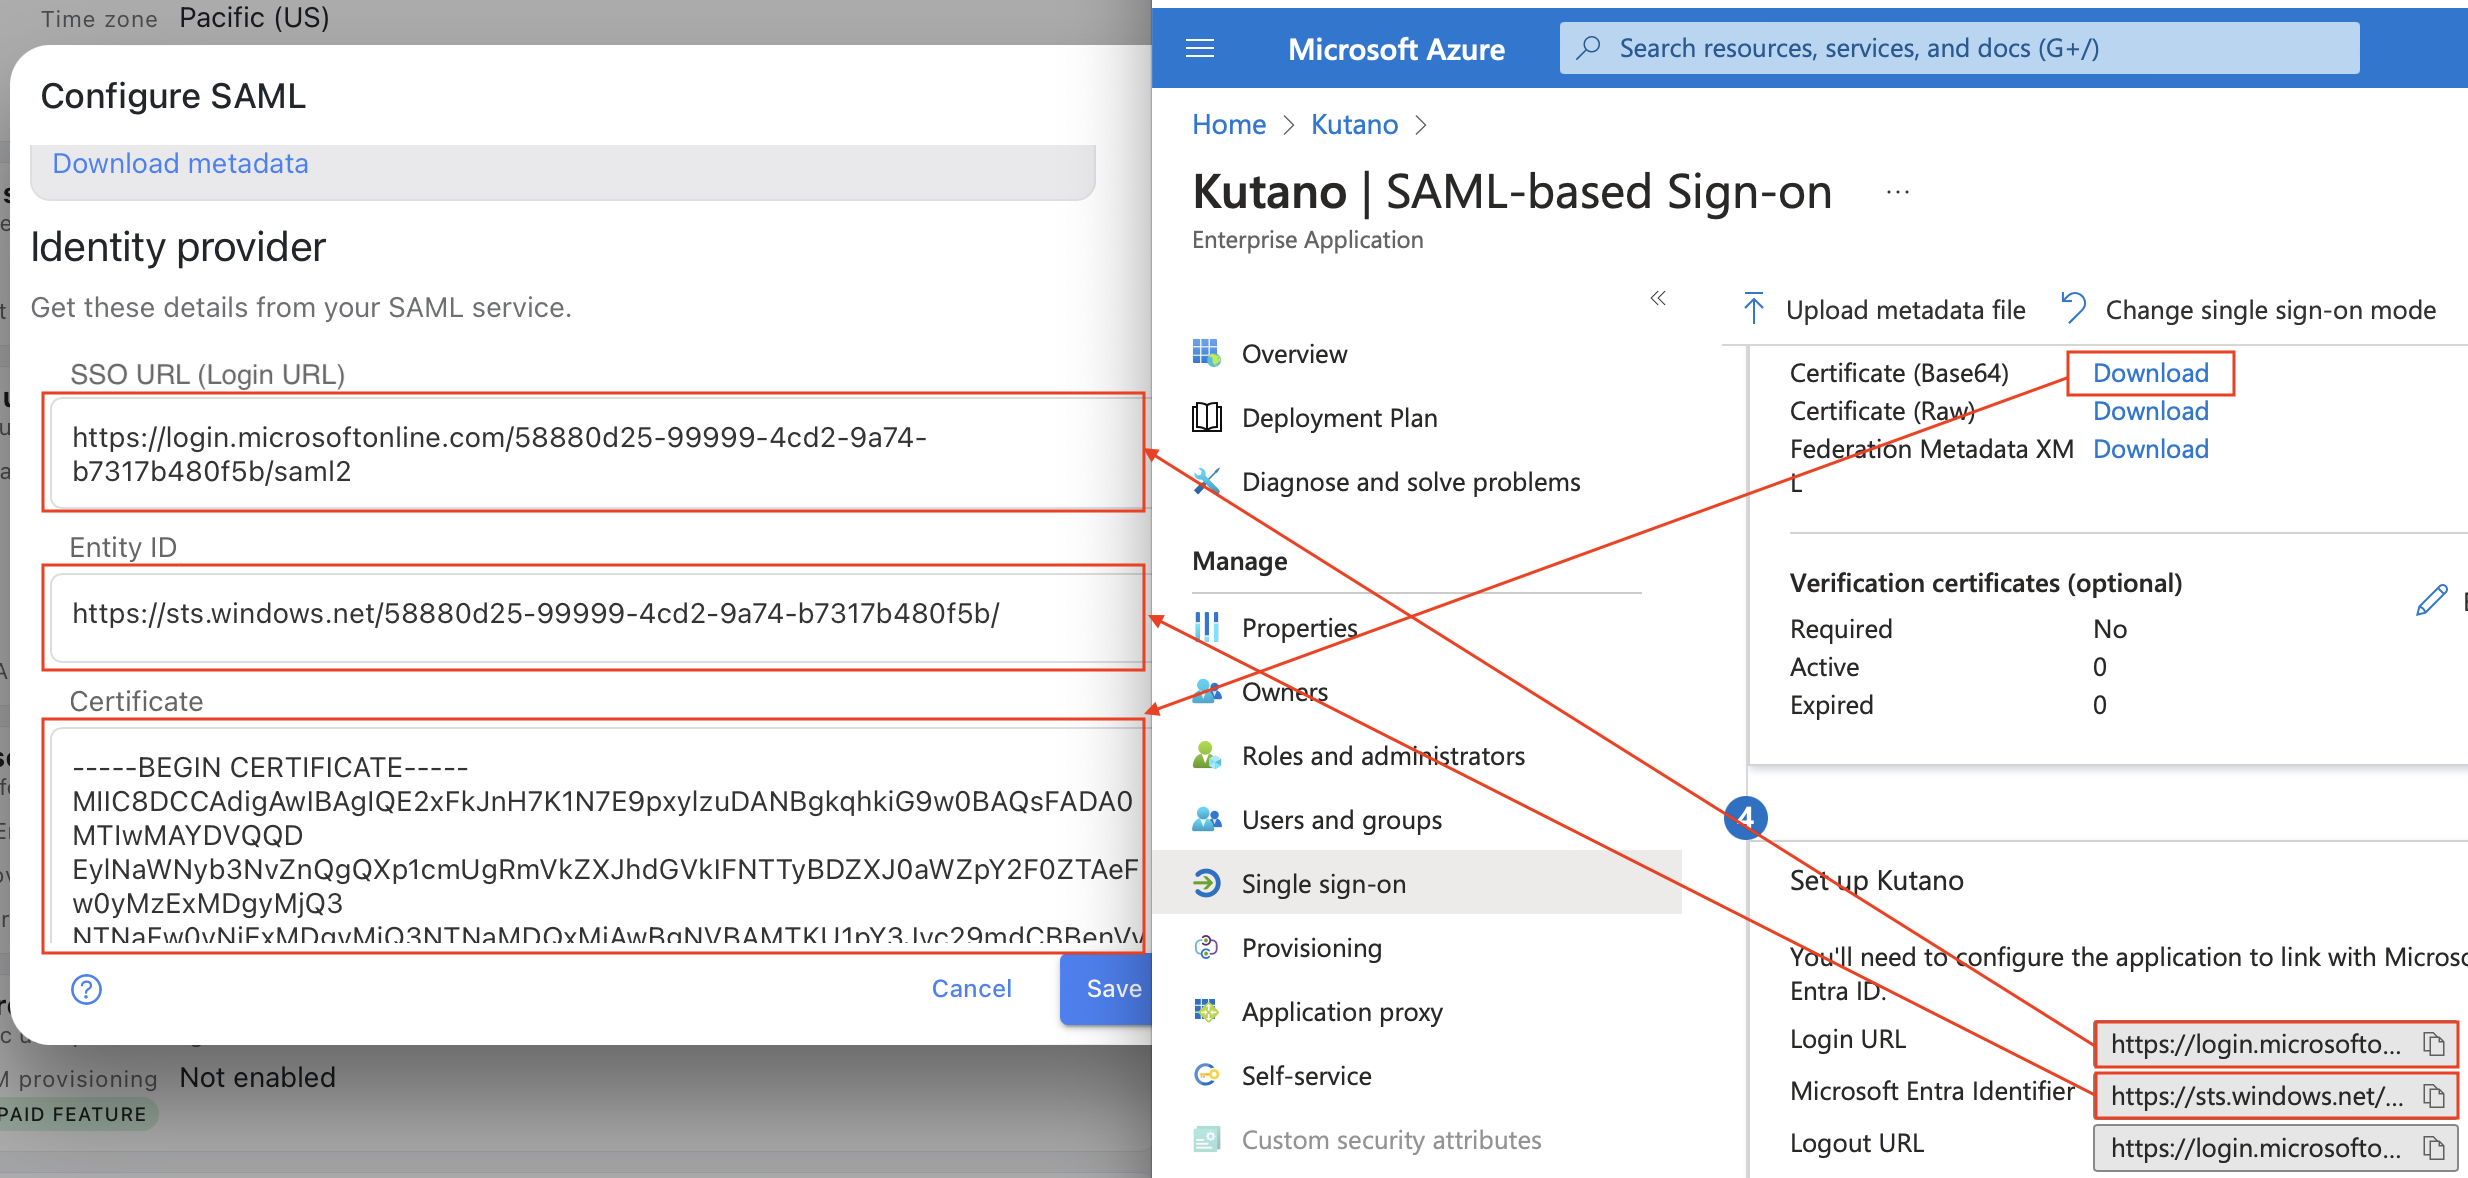Click the Upload metadata file arrow icon
The height and width of the screenshot is (1178, 2468).
coord(1753,309)
